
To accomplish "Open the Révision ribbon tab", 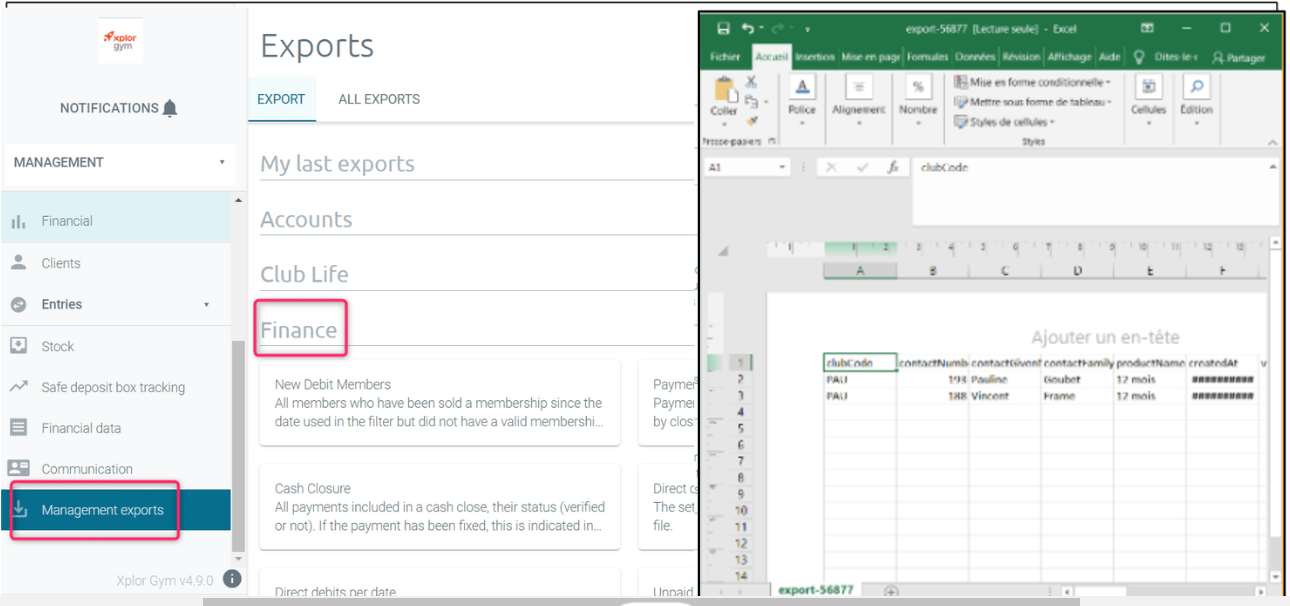I will pos(1021,57).
